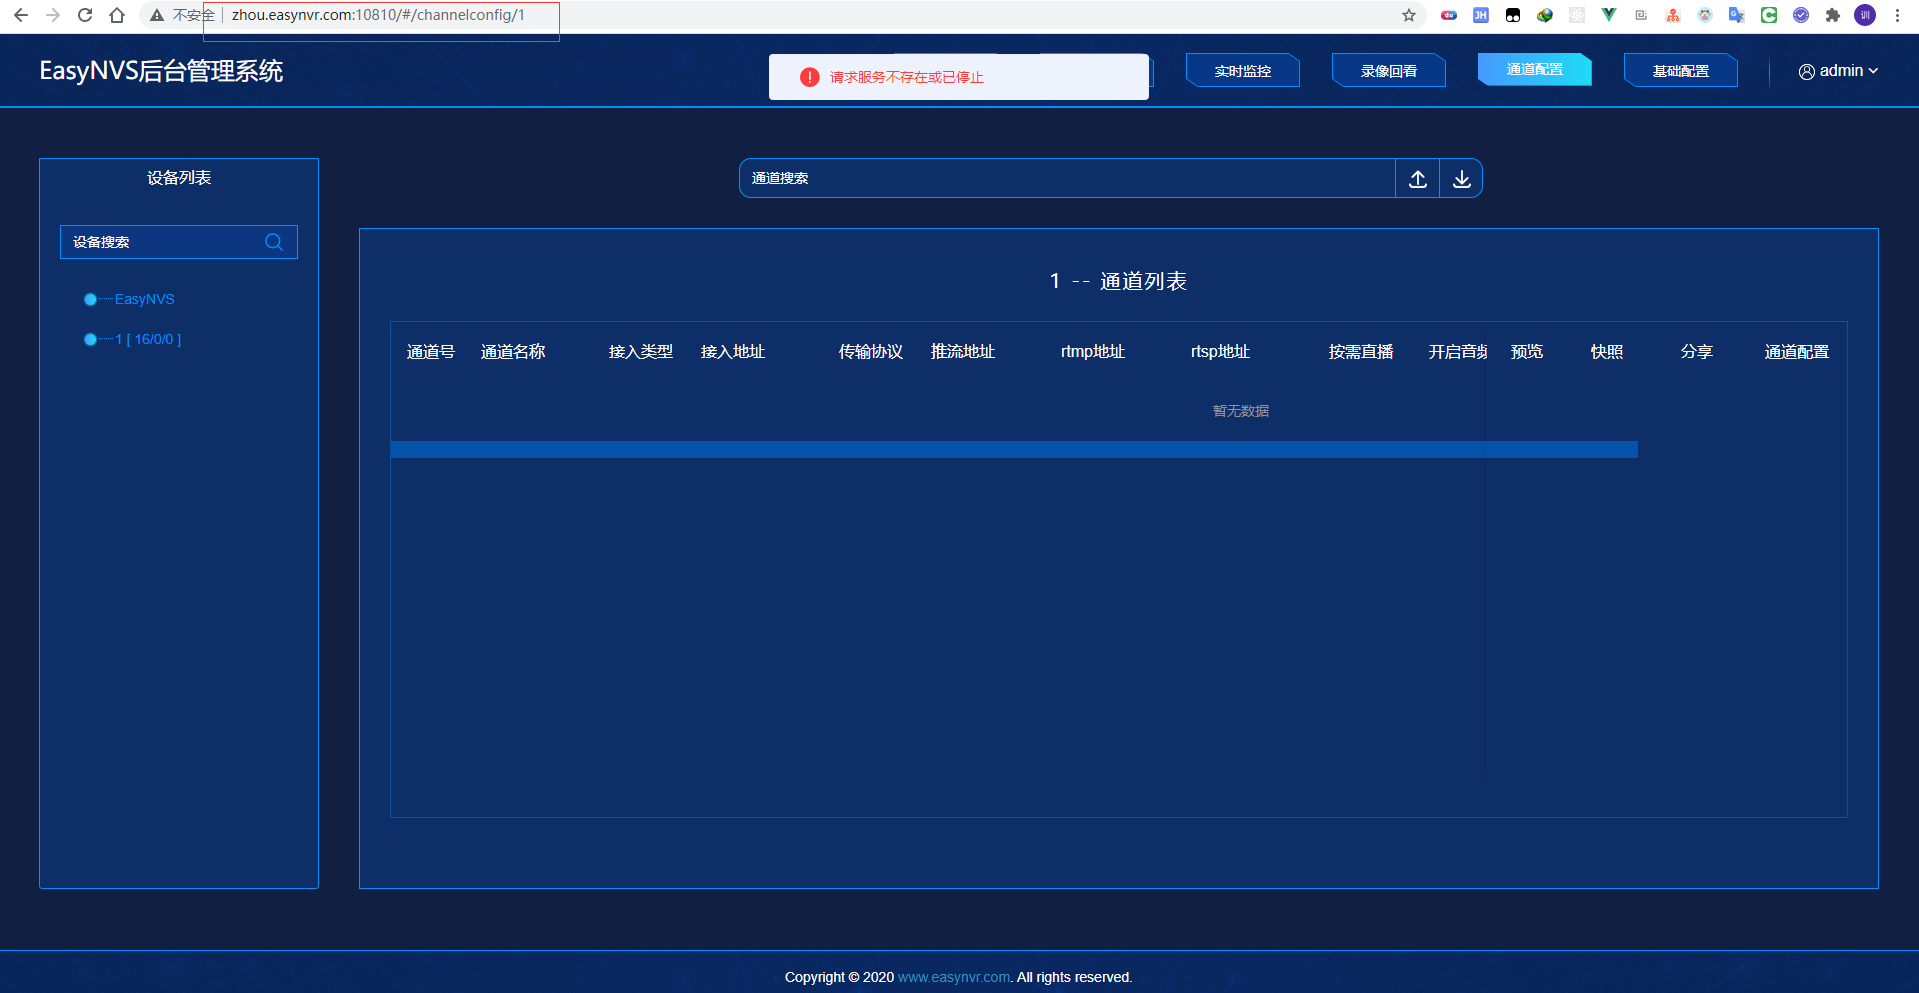Select the EasyNVS tree node
This screenshot has width=1919, height=993.
pyautogui.click(x=144, y=299)
